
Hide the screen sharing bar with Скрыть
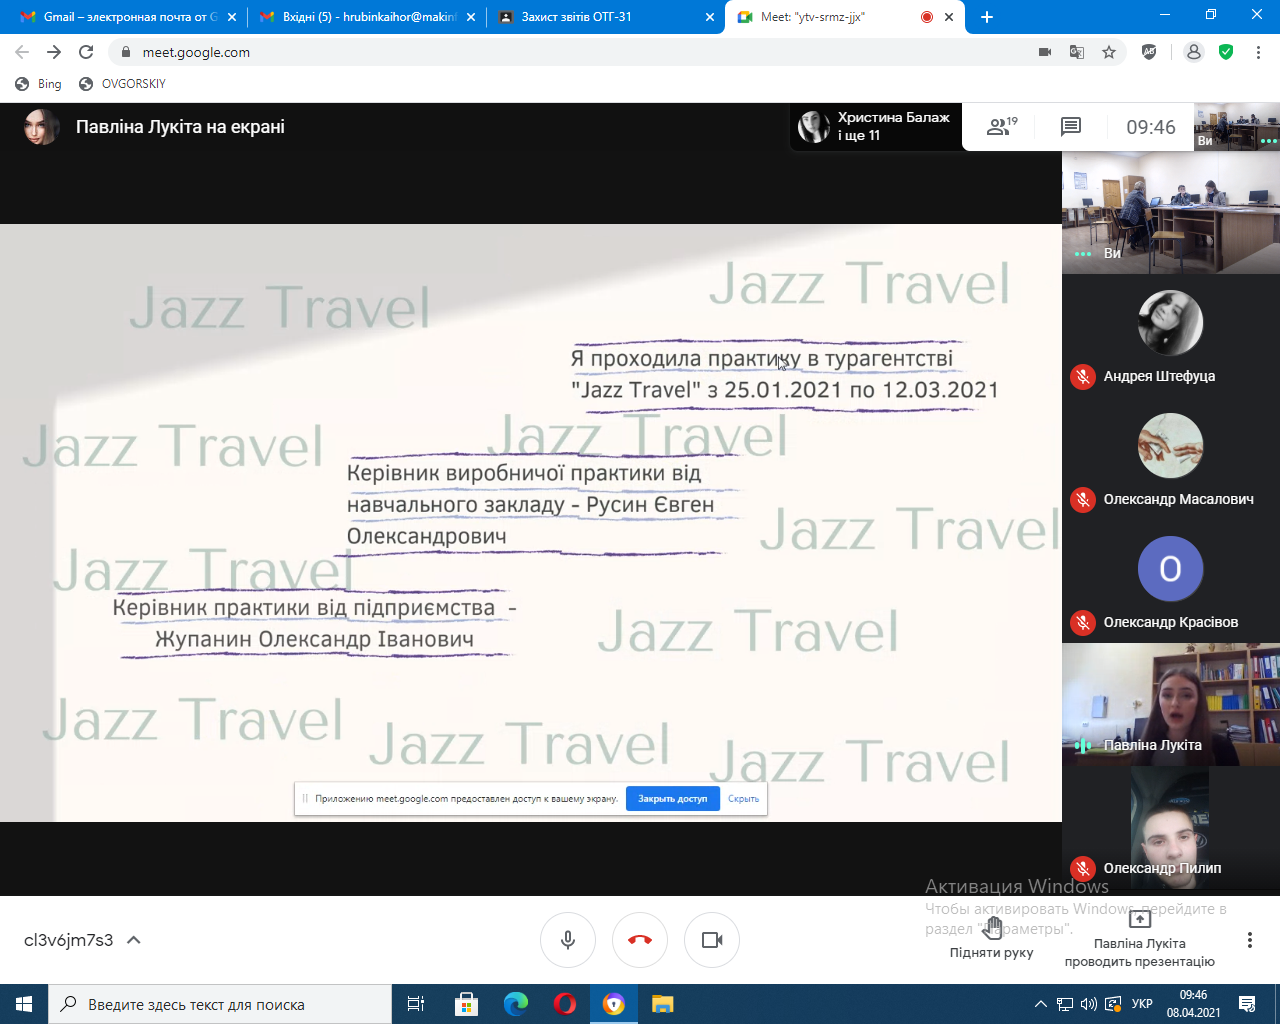point(743,799)
